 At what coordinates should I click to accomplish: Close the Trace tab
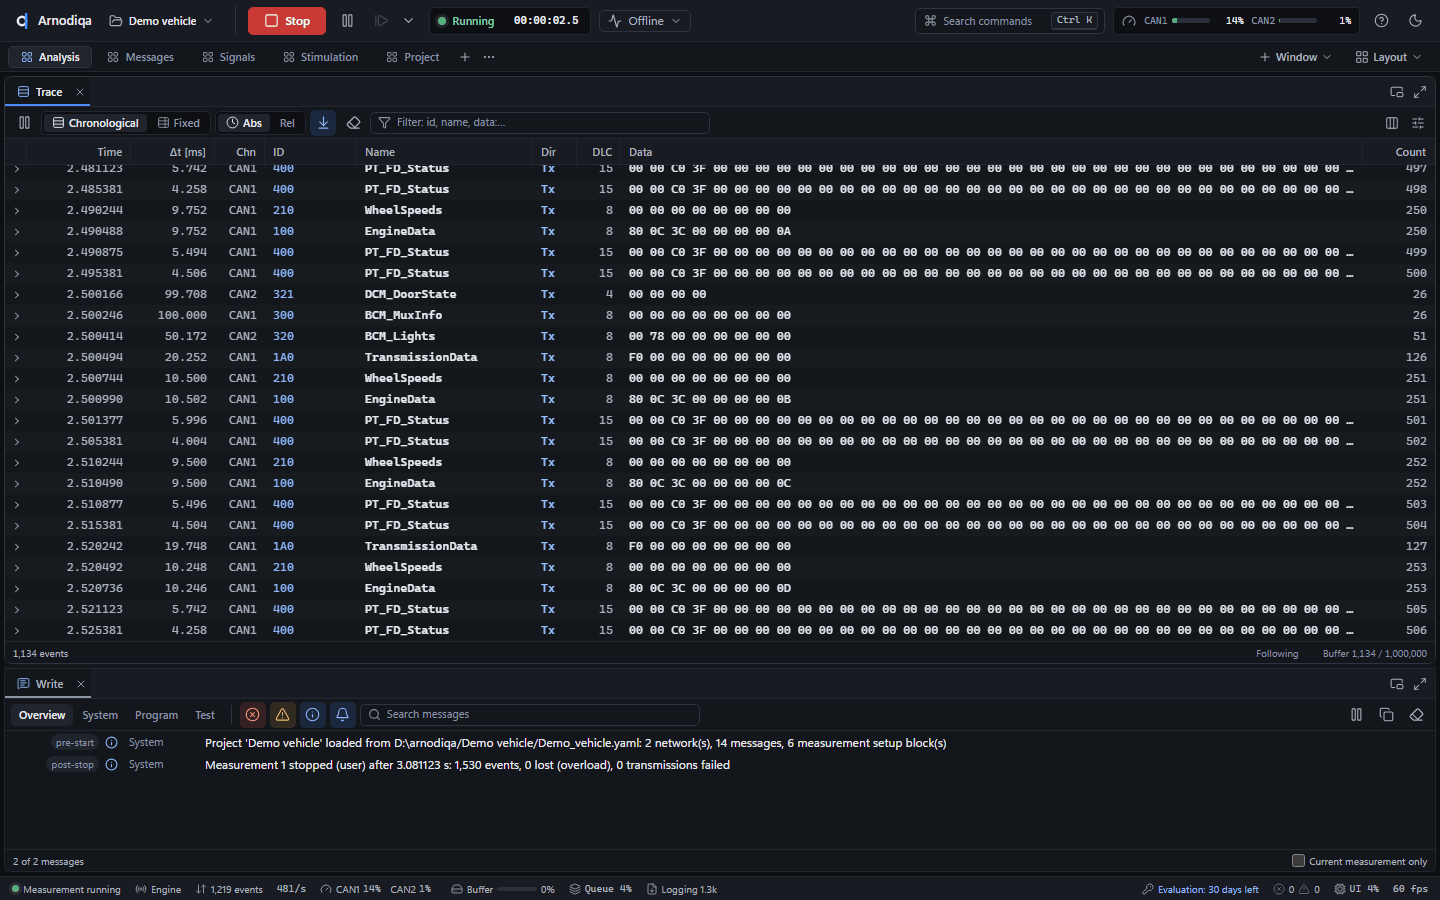(80, 92)
